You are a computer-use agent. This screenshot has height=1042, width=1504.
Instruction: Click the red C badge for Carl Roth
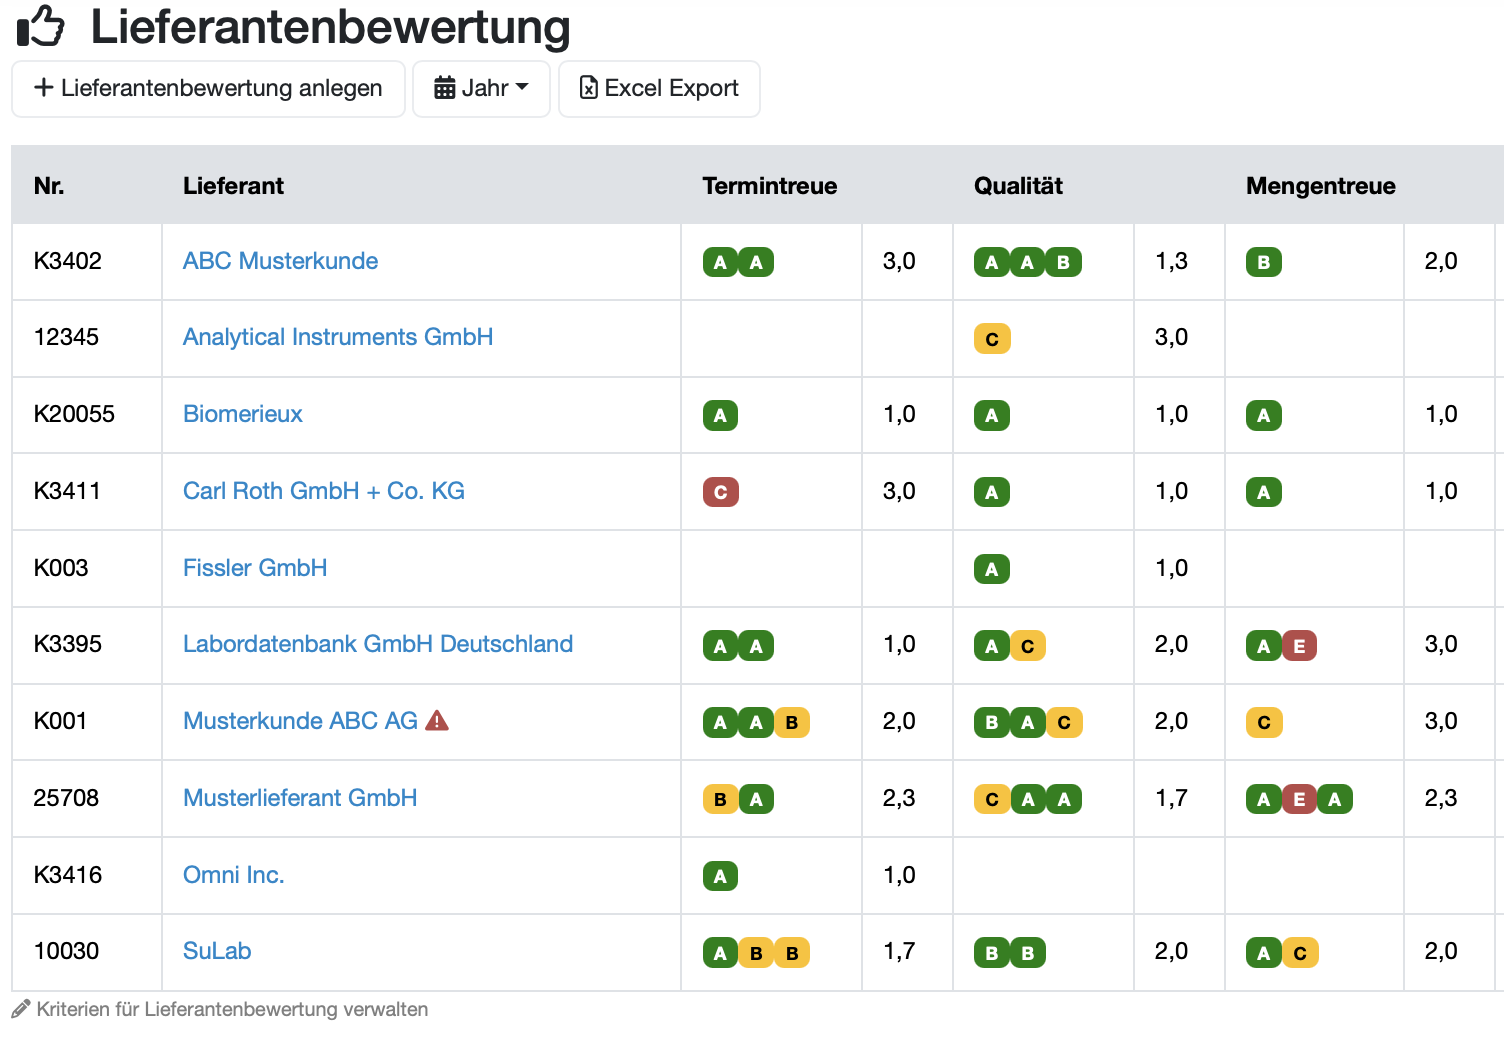[x=720, y=492]
